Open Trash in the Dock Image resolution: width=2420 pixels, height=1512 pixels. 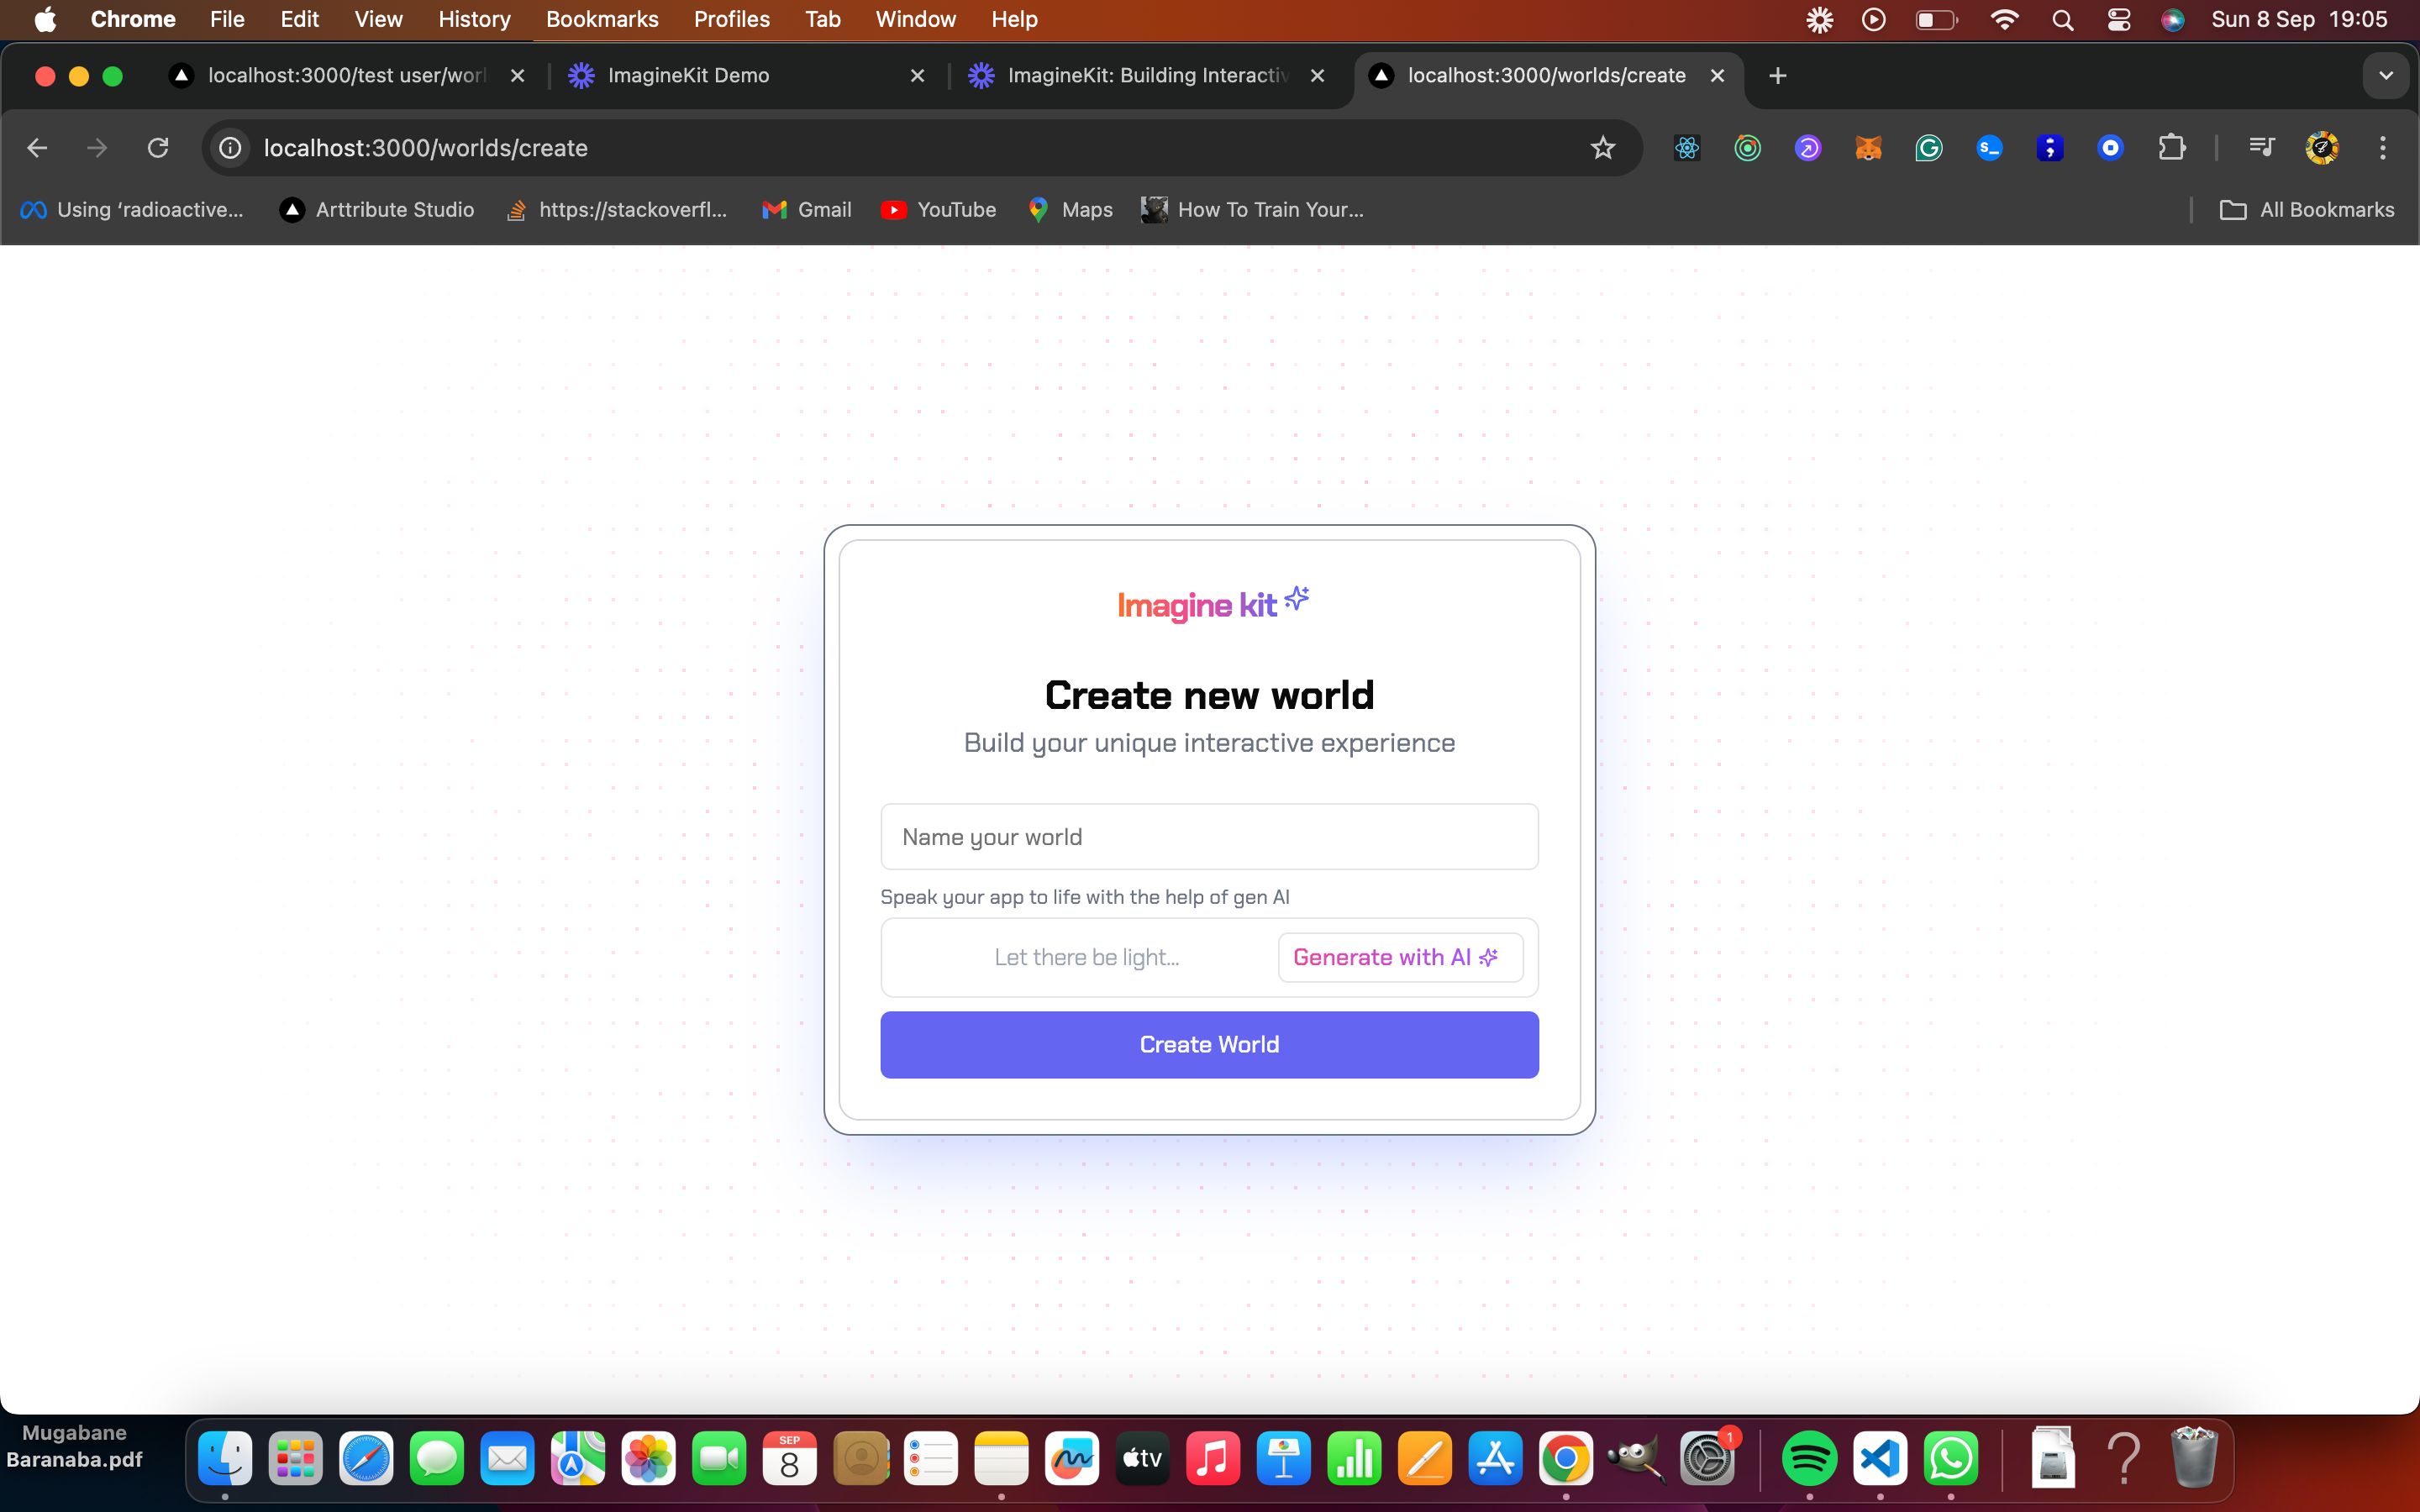2195,1460
